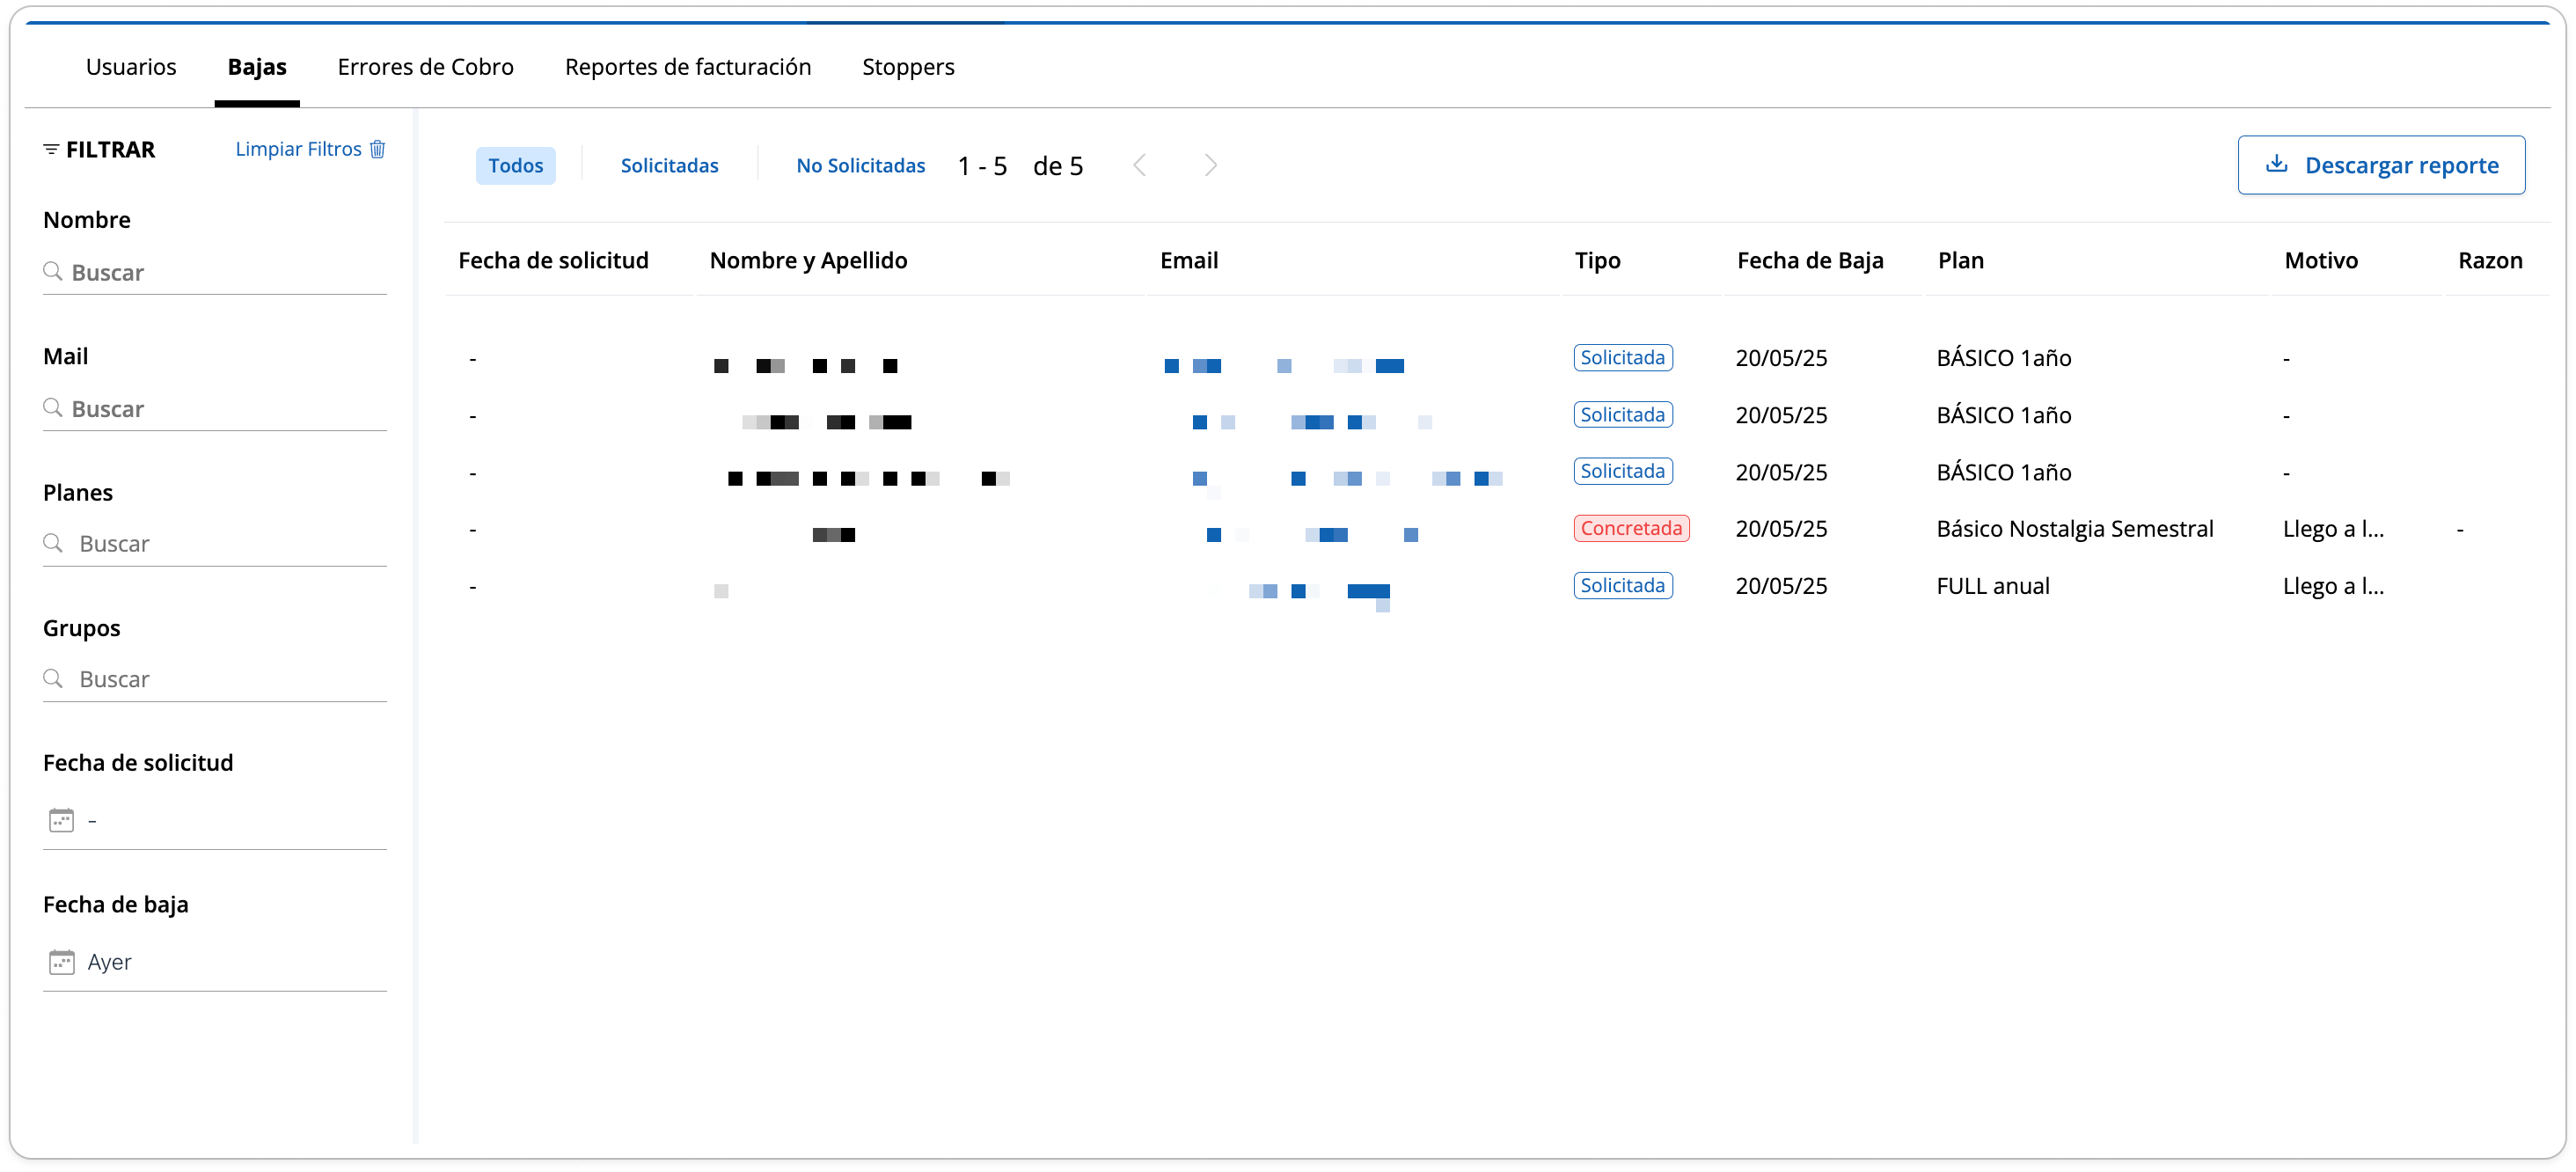Viewport: 2576px width, 1172px height.
Task: Filter by Solicitadas
Action: coord(669,165)
